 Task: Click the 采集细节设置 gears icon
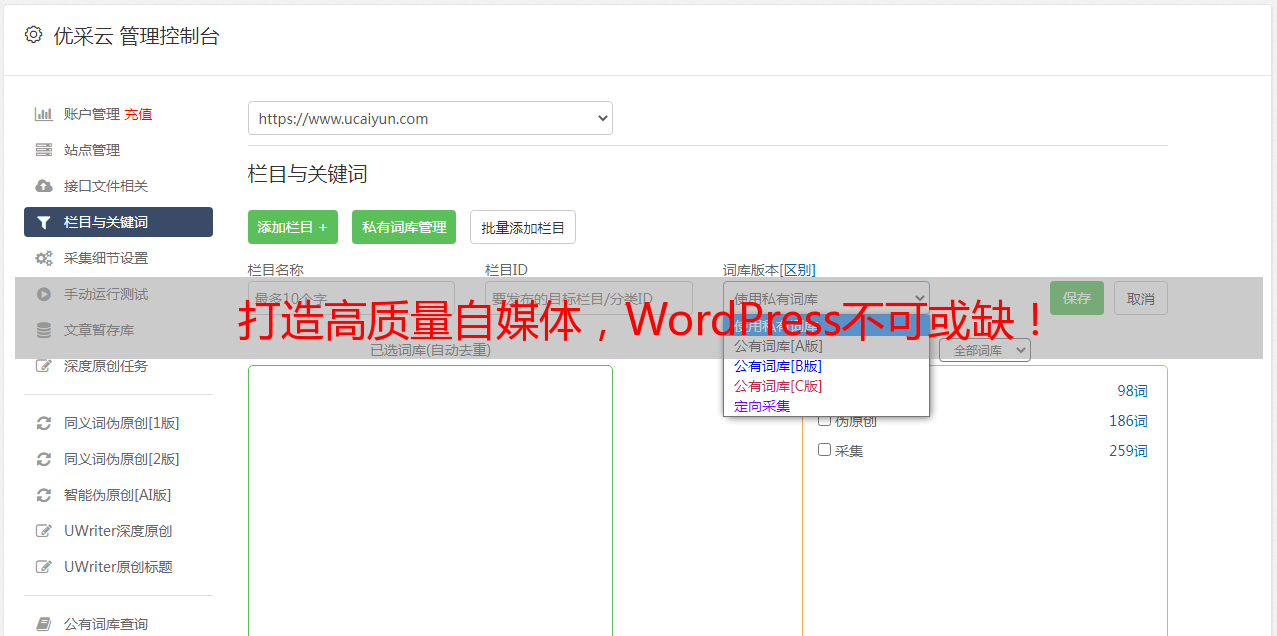(x=43, y=258)
